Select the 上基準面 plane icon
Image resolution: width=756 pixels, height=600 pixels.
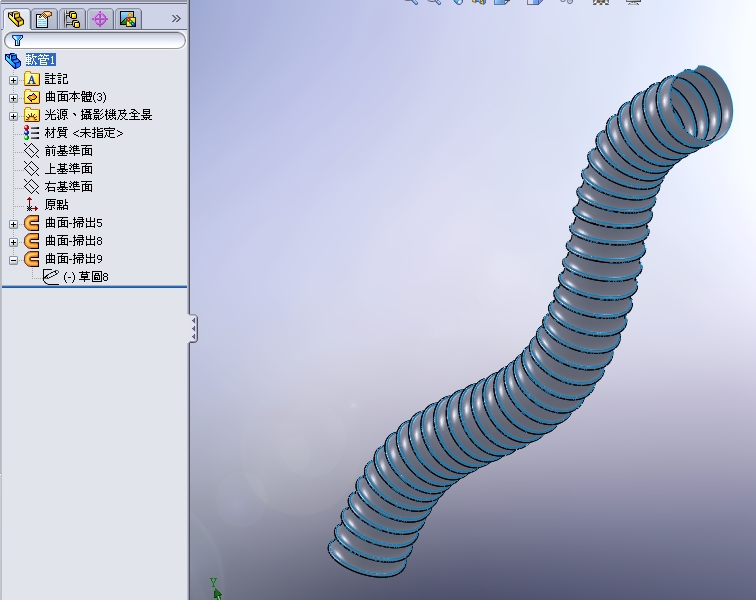click(32, 169)
